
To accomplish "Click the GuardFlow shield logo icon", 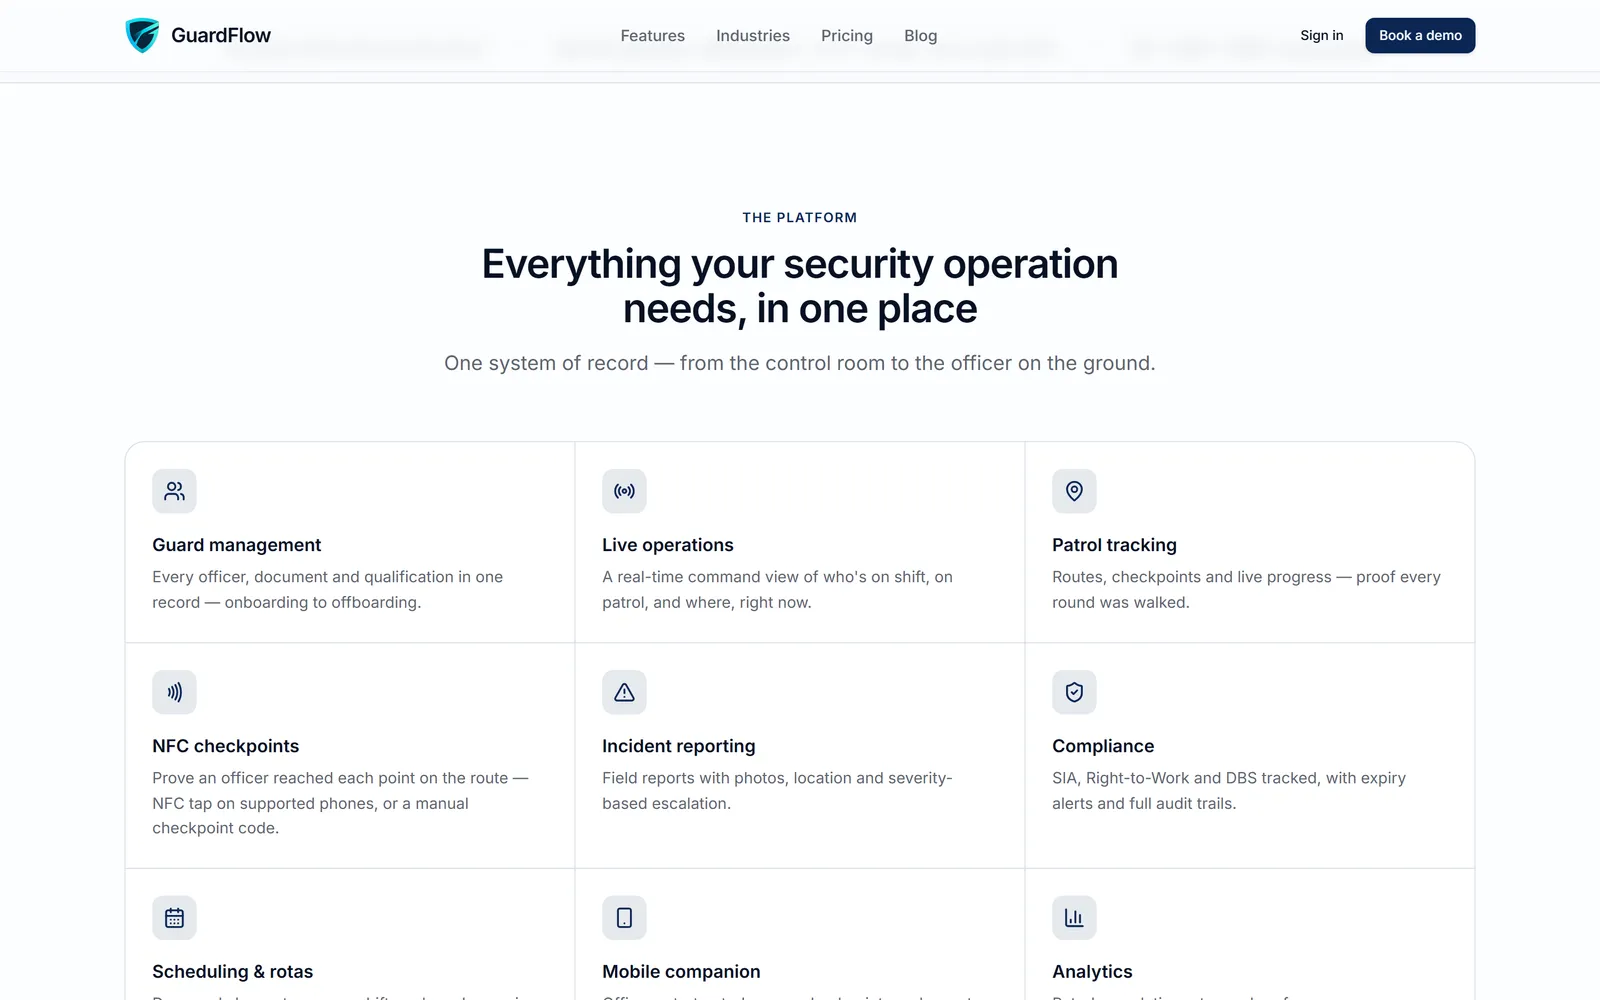I will click(142, 35).
